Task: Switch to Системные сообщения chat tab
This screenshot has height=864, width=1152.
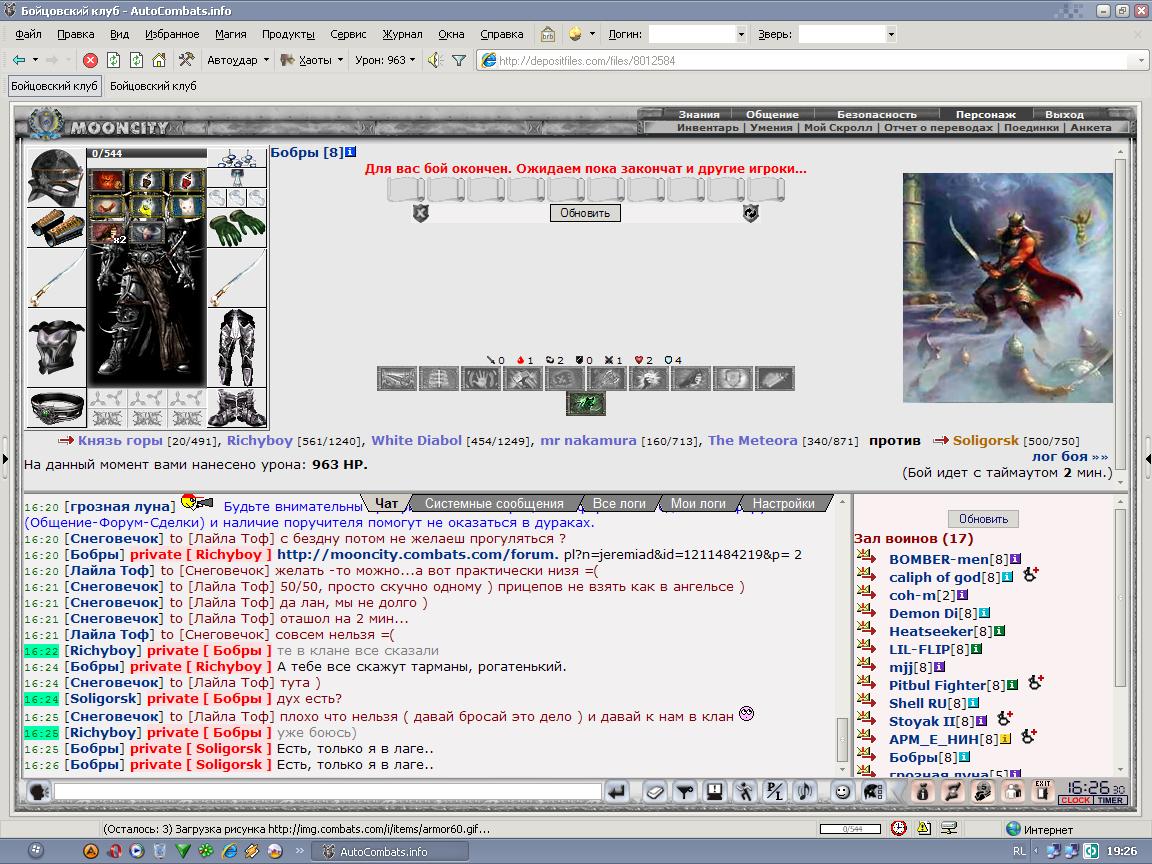Action: pos(494,503)
